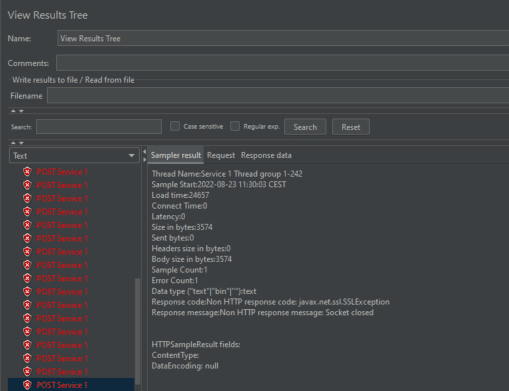Click up arrow on divider above Search row

point(13,111)
